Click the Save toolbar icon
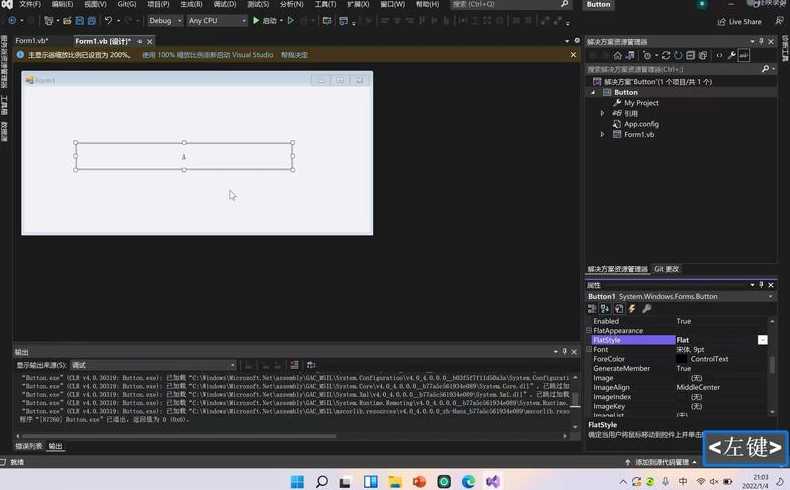Image resolution: width=790 pixels, height=490 pixels. point(80,21)
